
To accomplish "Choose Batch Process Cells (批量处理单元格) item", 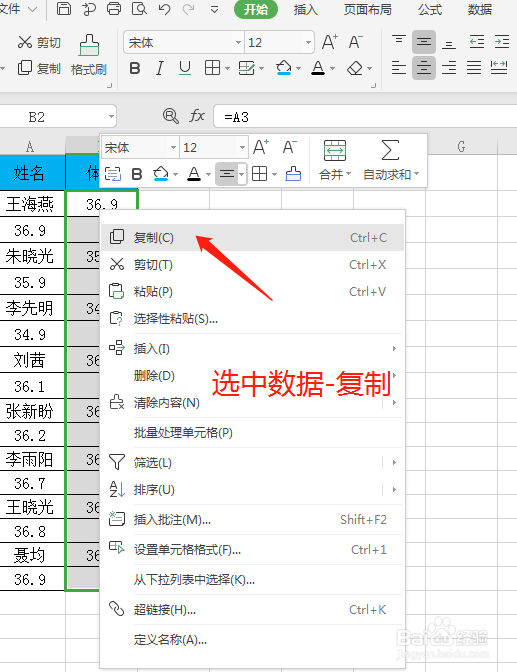I will [252, 432].
